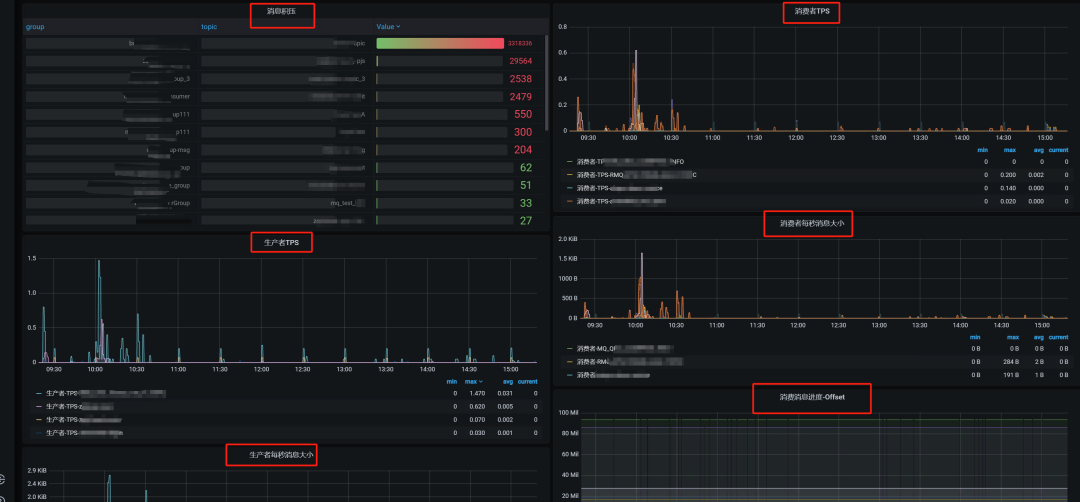Click the value 2538 in the table
The height and width of the screenshot is (502, 1080).
coord(521,79)
